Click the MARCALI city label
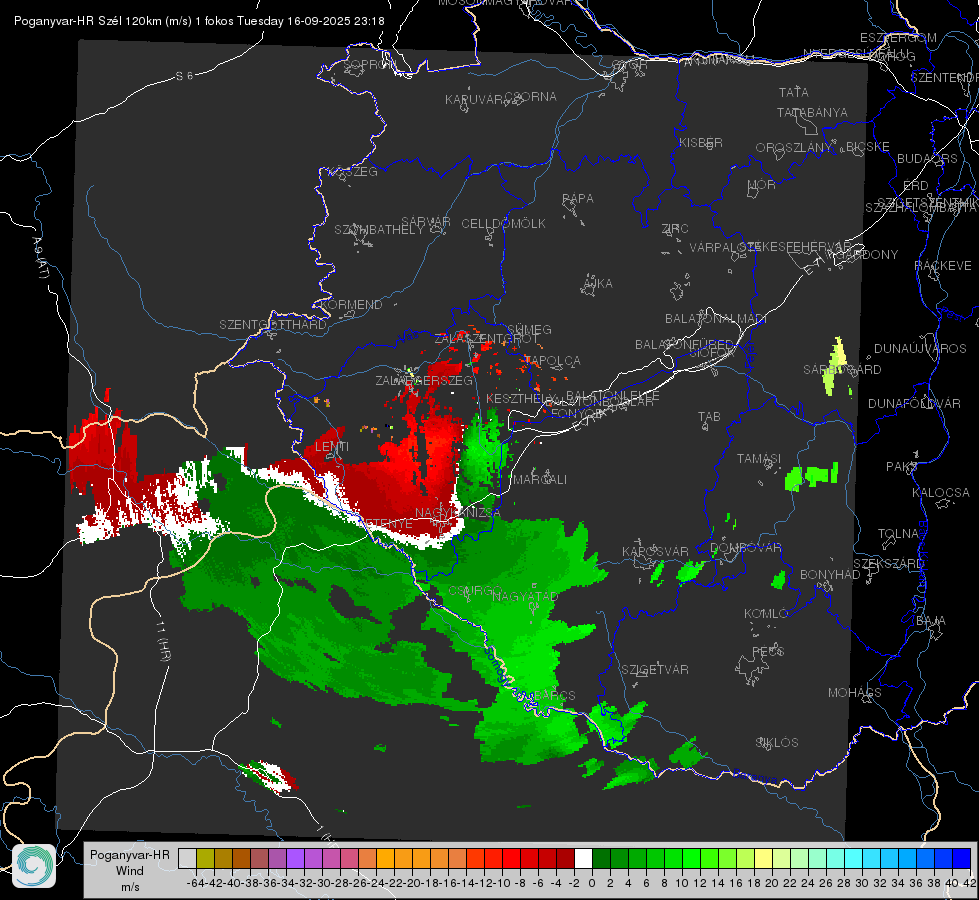979x900 pixels. tap(540, 480)
